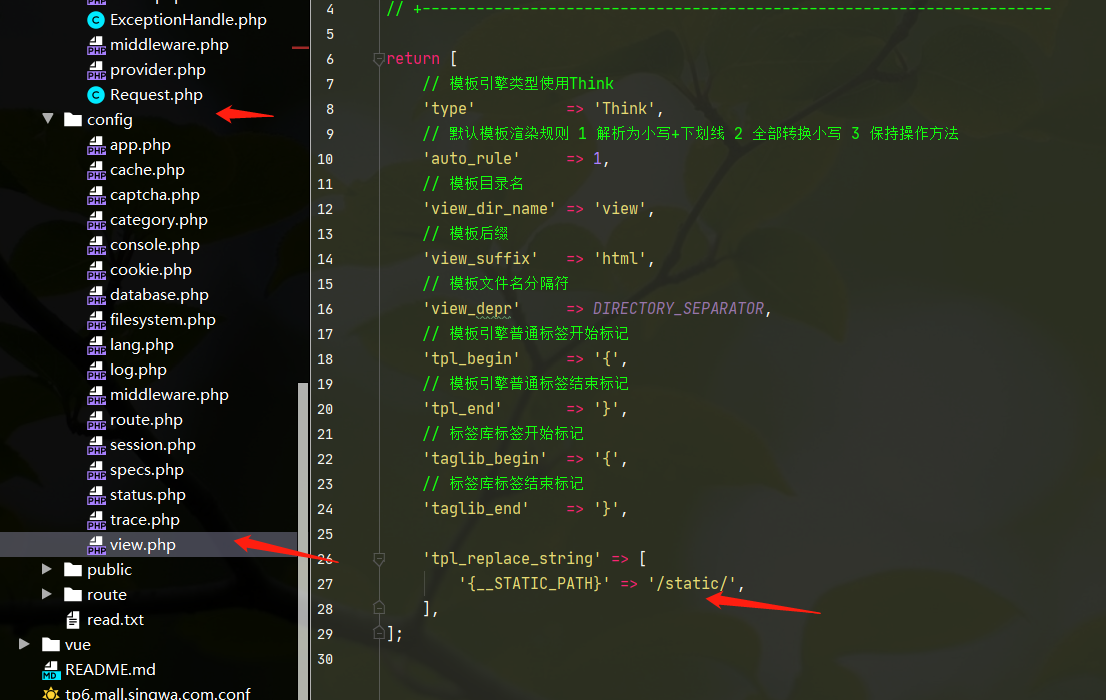Click fold end marker at line 29
This screenshot has width=1106, height=700.
pos(379,632)
